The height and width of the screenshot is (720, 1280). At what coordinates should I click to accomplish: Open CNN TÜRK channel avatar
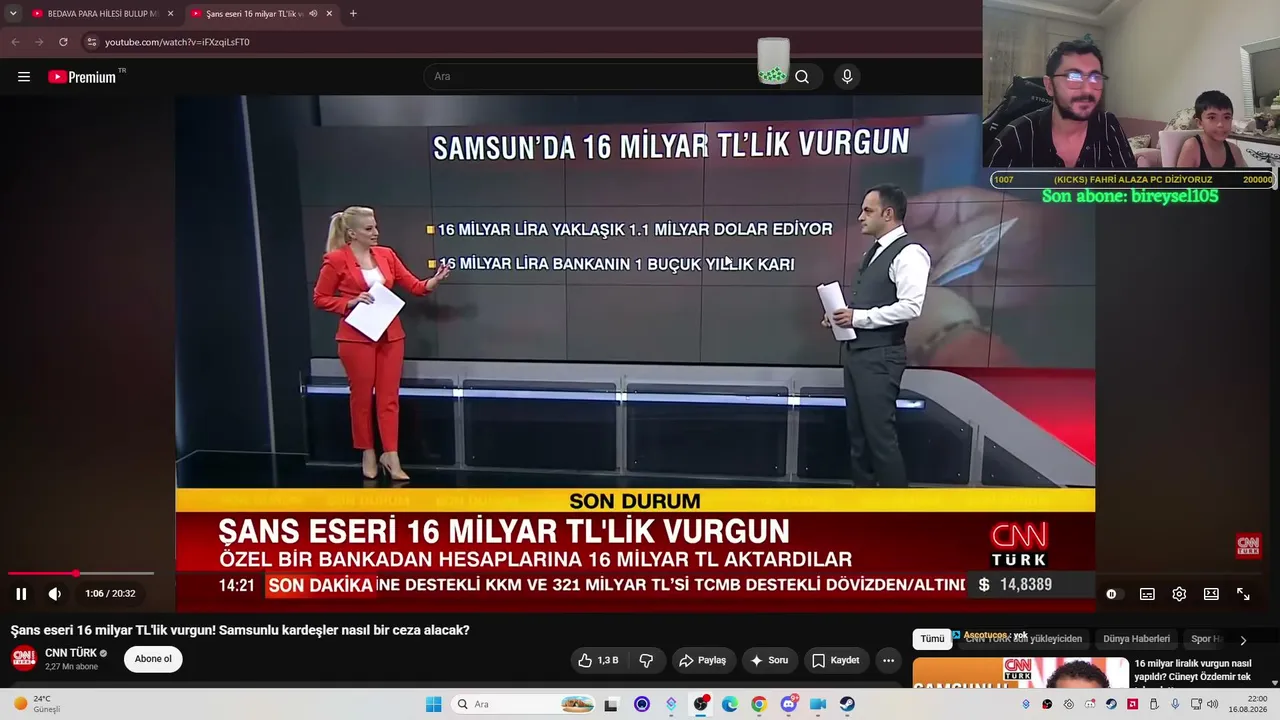[x=24, y=658]
